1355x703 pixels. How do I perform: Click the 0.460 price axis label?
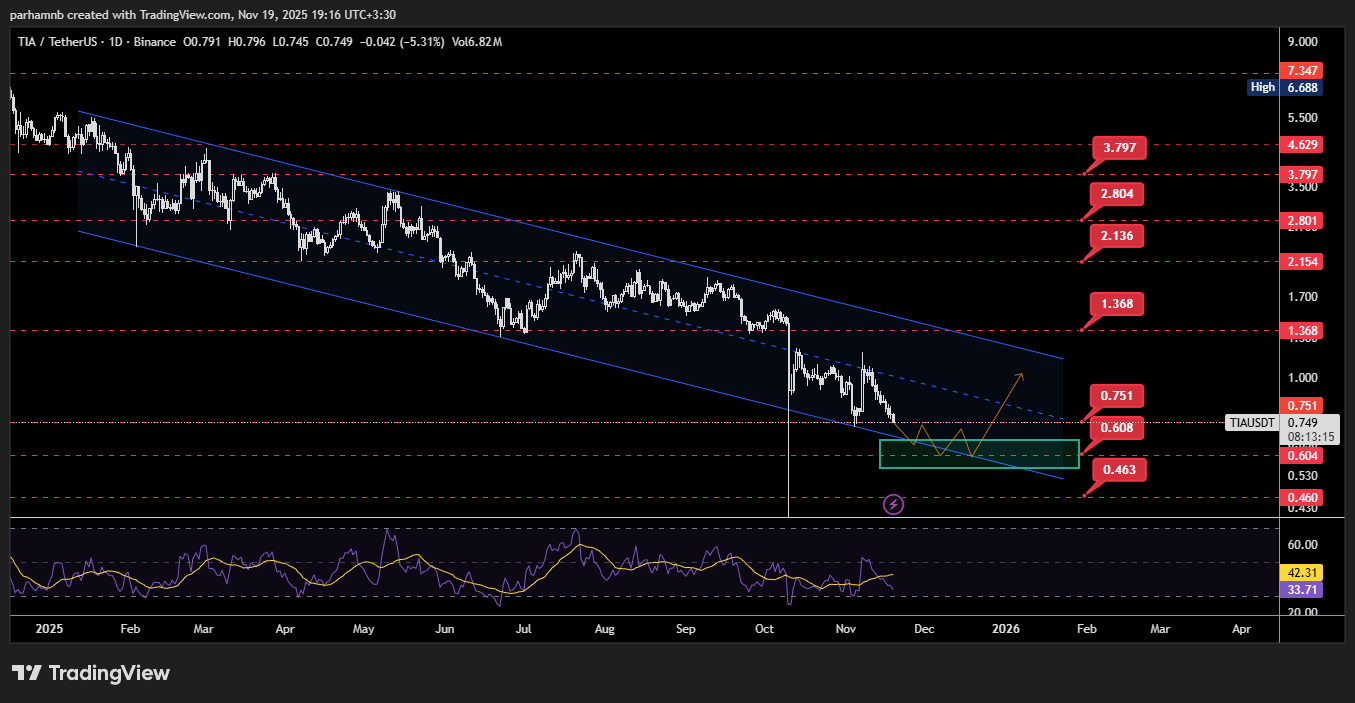[x=1304, y=497]
